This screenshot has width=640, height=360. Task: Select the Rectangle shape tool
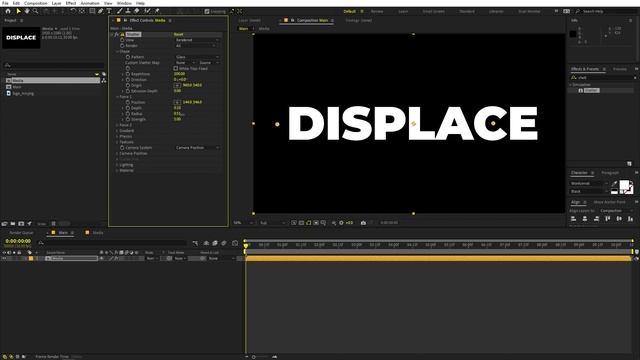click(92, 11)
